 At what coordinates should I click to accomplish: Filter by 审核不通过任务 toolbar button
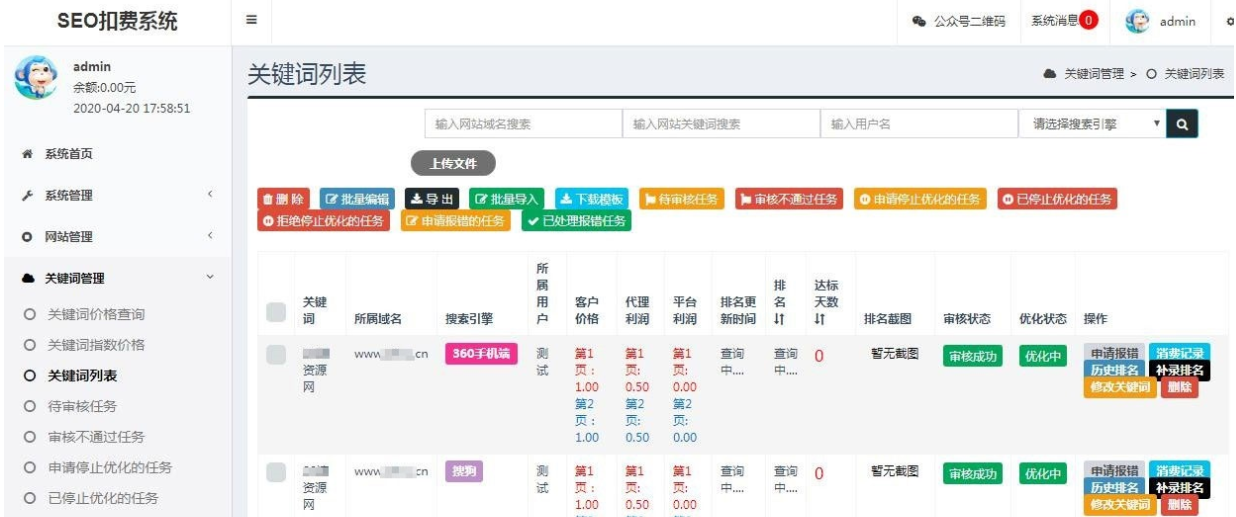(789, 199)
